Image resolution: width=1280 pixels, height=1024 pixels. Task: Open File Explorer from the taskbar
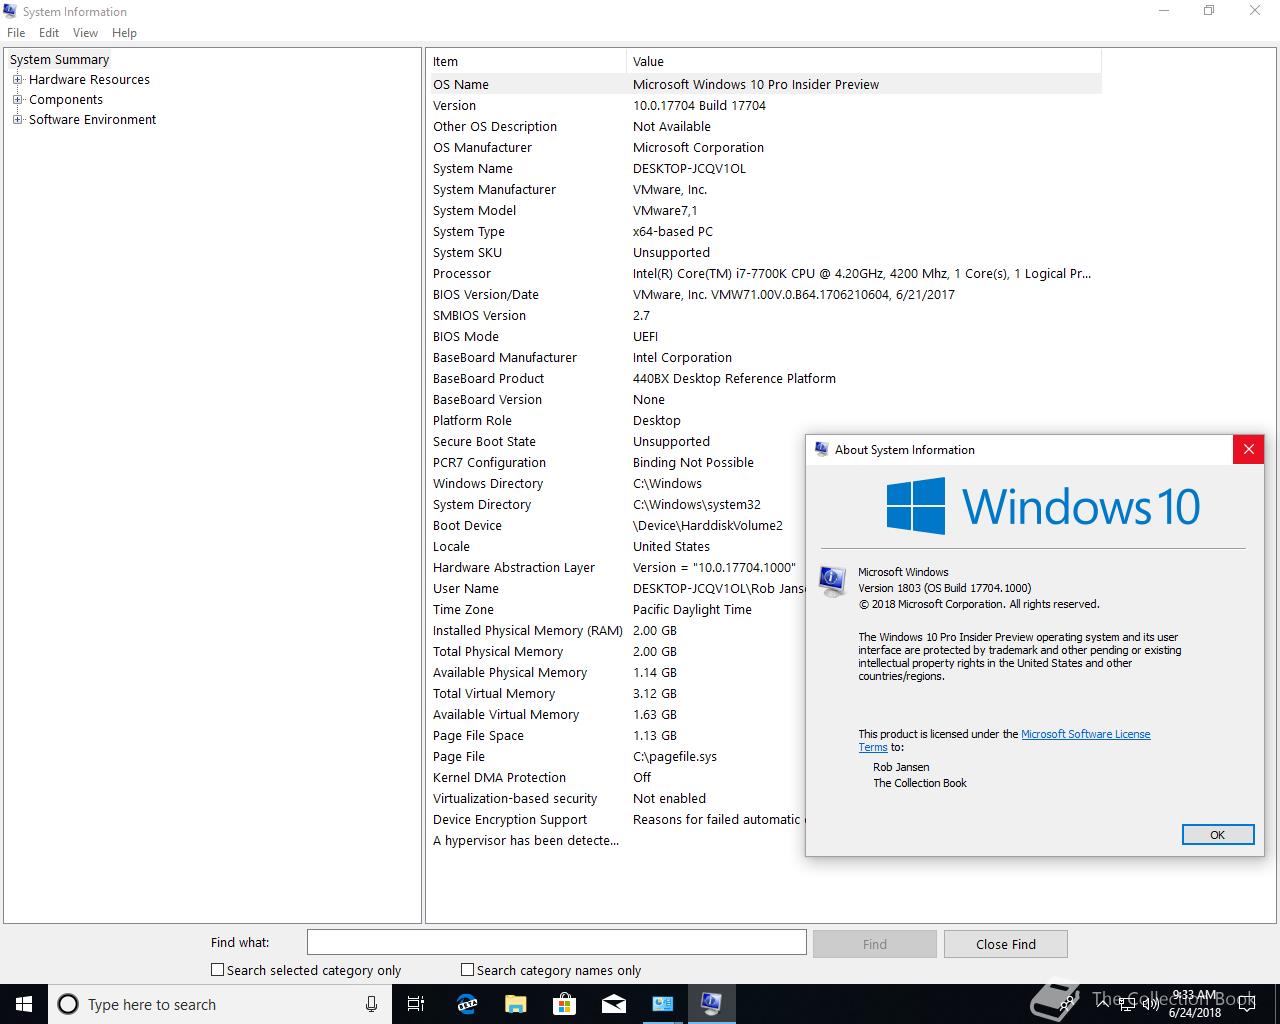coord(515,1004)
